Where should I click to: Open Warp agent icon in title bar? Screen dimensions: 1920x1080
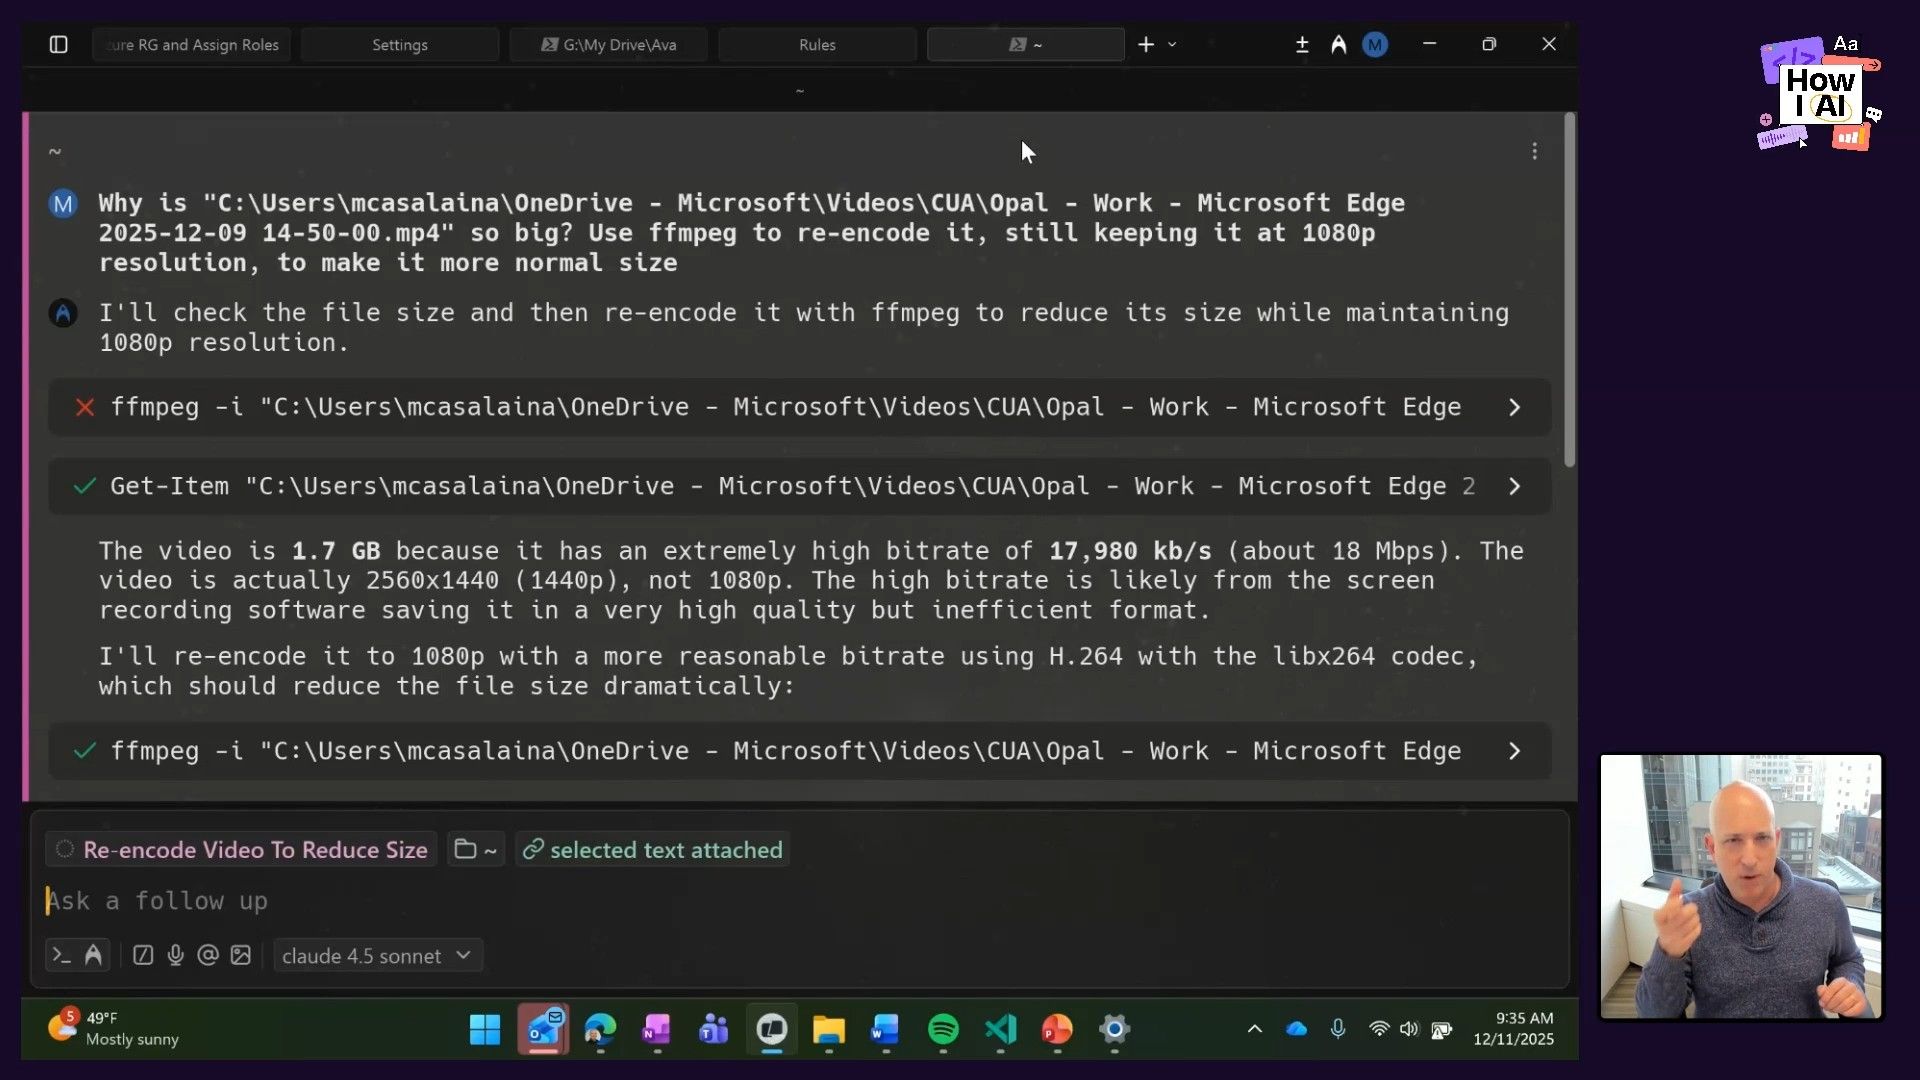coord(1338,45)
